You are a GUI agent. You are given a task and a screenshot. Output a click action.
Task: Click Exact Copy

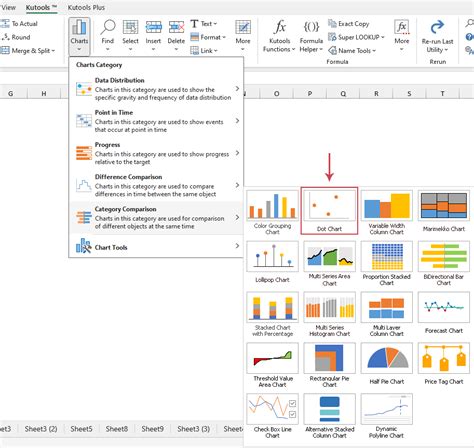click(x=349, y=24)
